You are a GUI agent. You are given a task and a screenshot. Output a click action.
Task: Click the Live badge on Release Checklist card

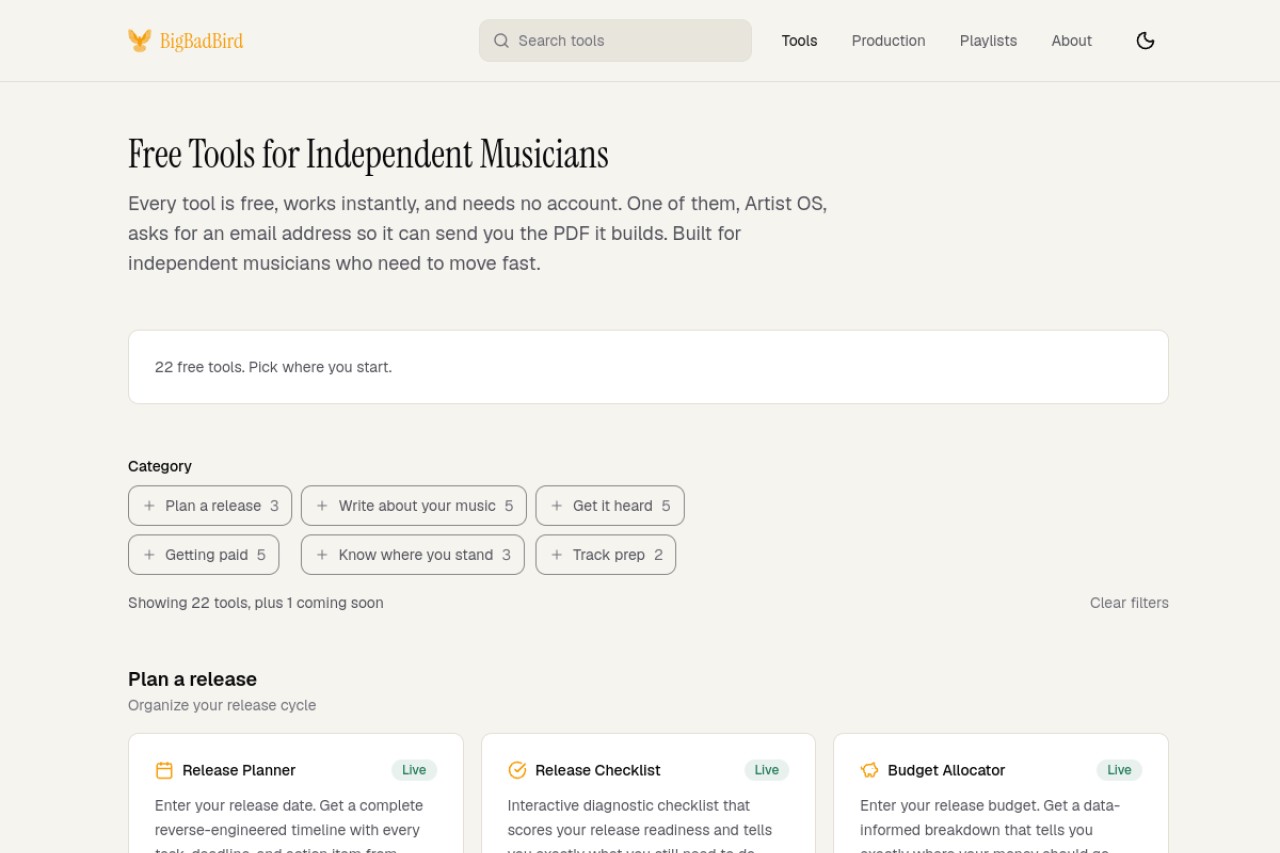point(767,770)
